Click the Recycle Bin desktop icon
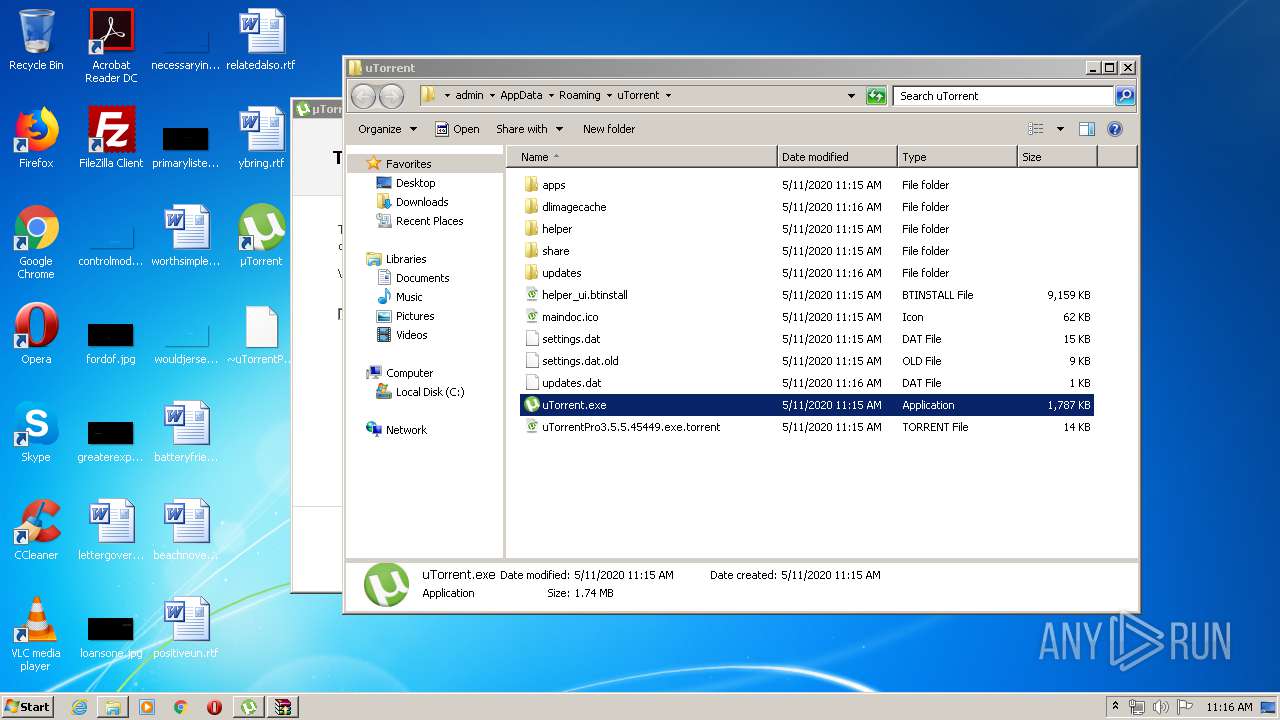Viewport: 1280px width, 720px height. tap(36, 40)
